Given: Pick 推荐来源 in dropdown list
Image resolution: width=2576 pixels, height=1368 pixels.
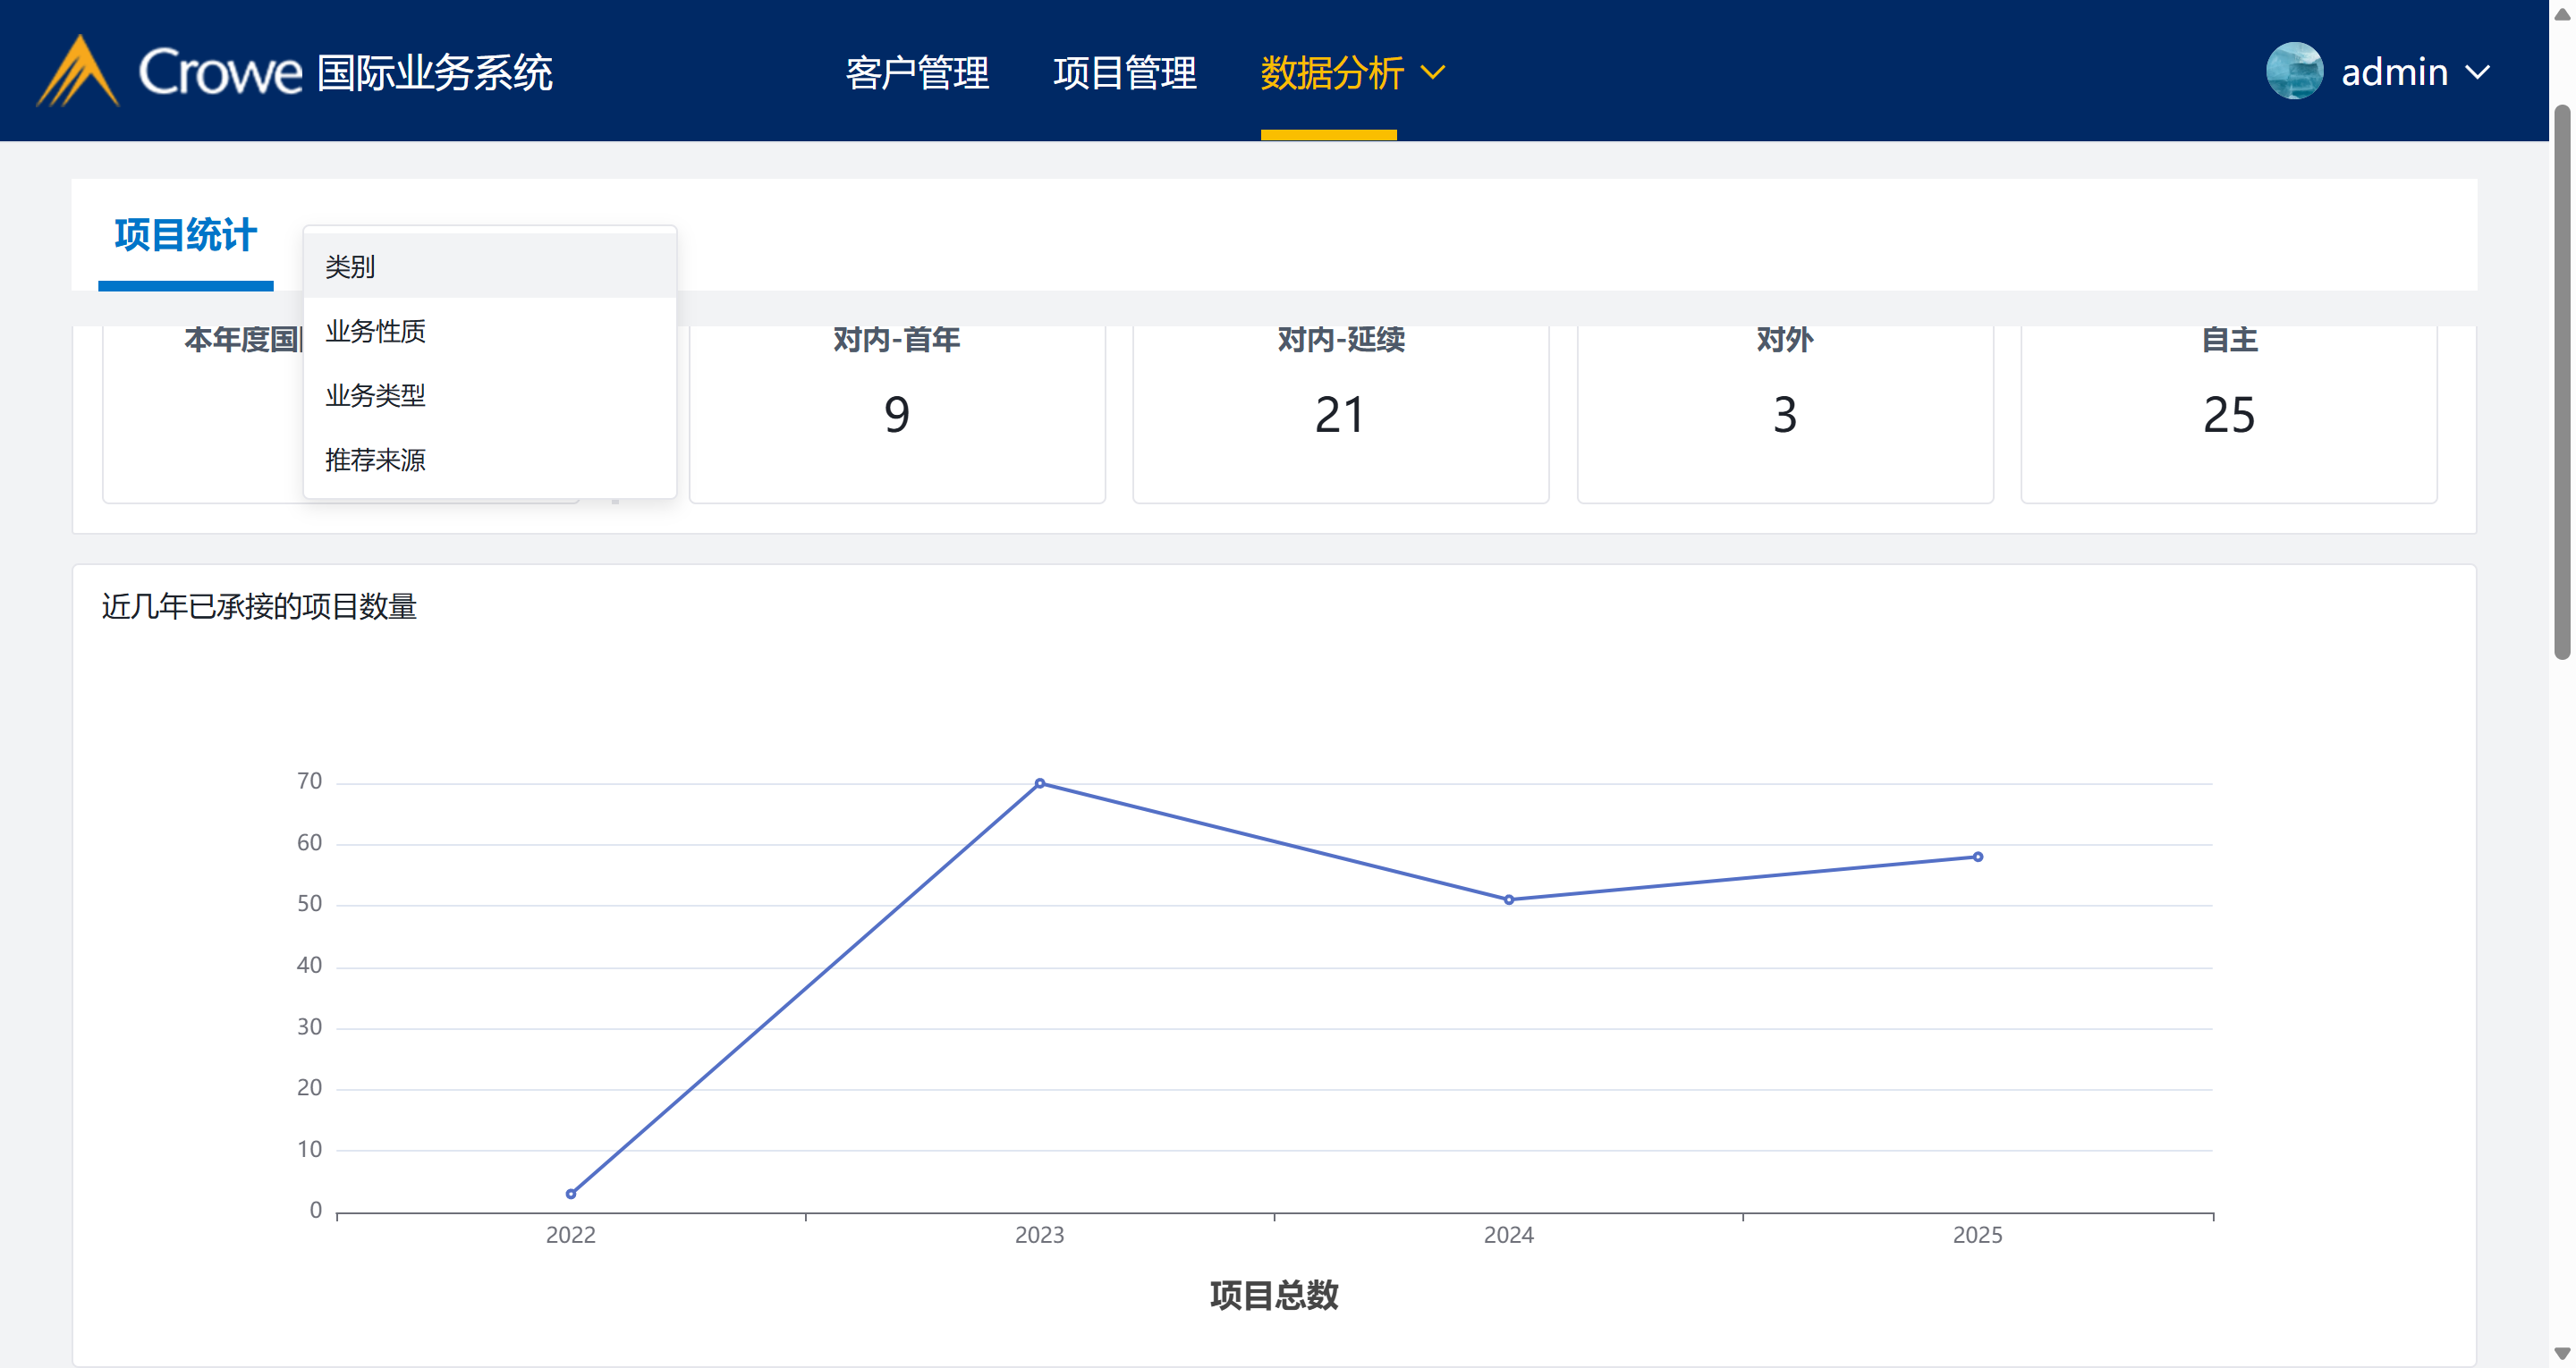Looking at the screenshot, I should point(489,460).
